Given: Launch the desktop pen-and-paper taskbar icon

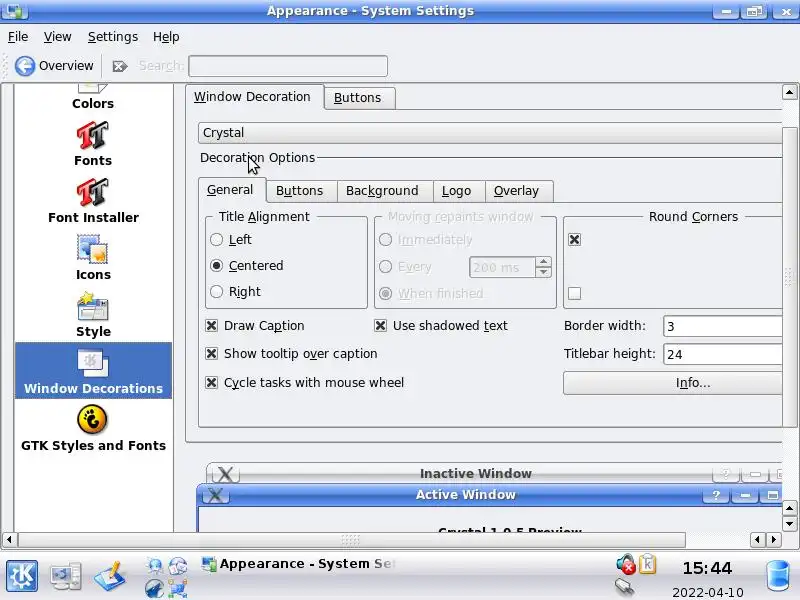Looking at the screenshot, I should click(x=109, y=576).
